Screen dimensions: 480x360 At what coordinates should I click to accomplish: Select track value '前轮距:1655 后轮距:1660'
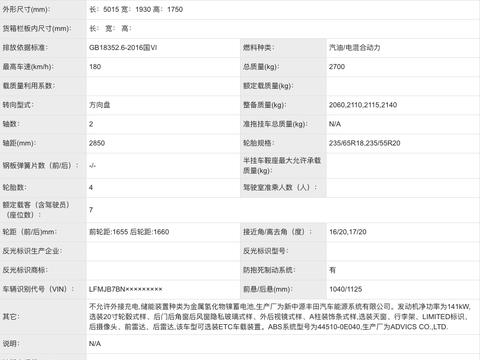coord(129,232)
